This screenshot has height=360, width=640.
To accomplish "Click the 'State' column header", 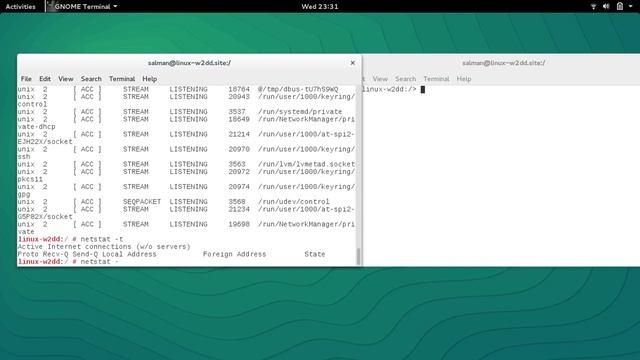I will click(x=315, y=254).
